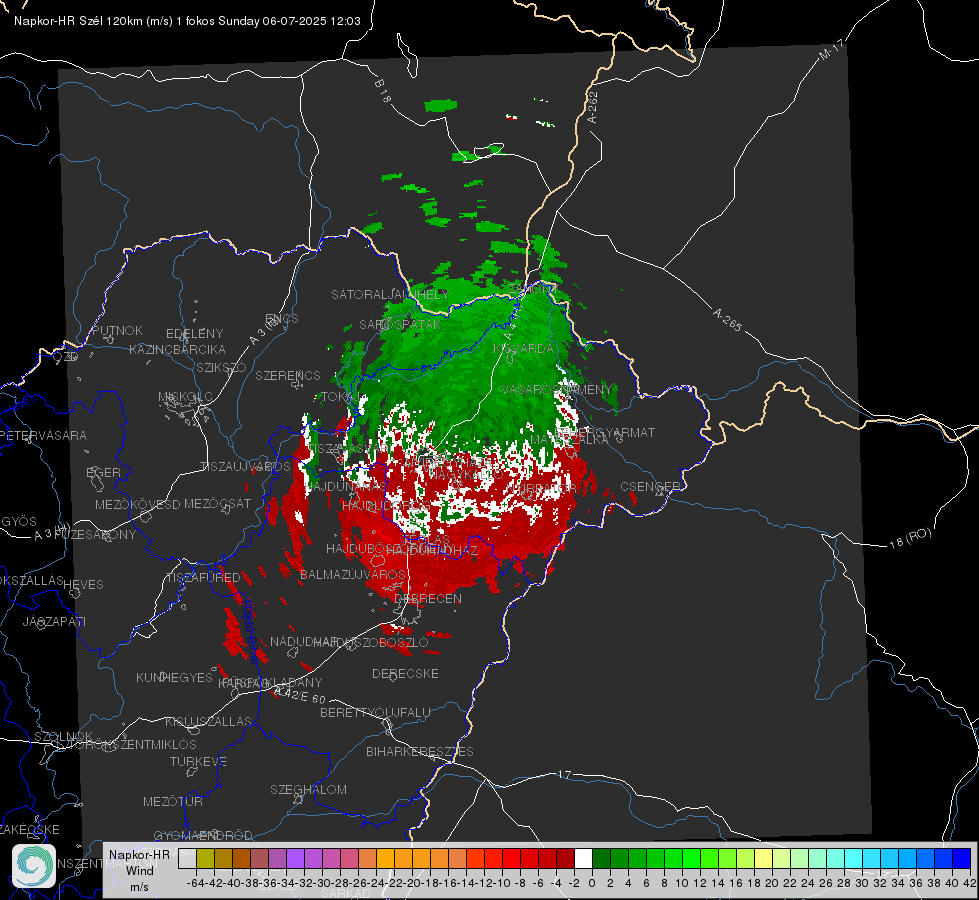The width and height of the screenshot is (979, 900).
Task: Click the Napkor-HR swirl logo icon
Action: tap(34, 866)
